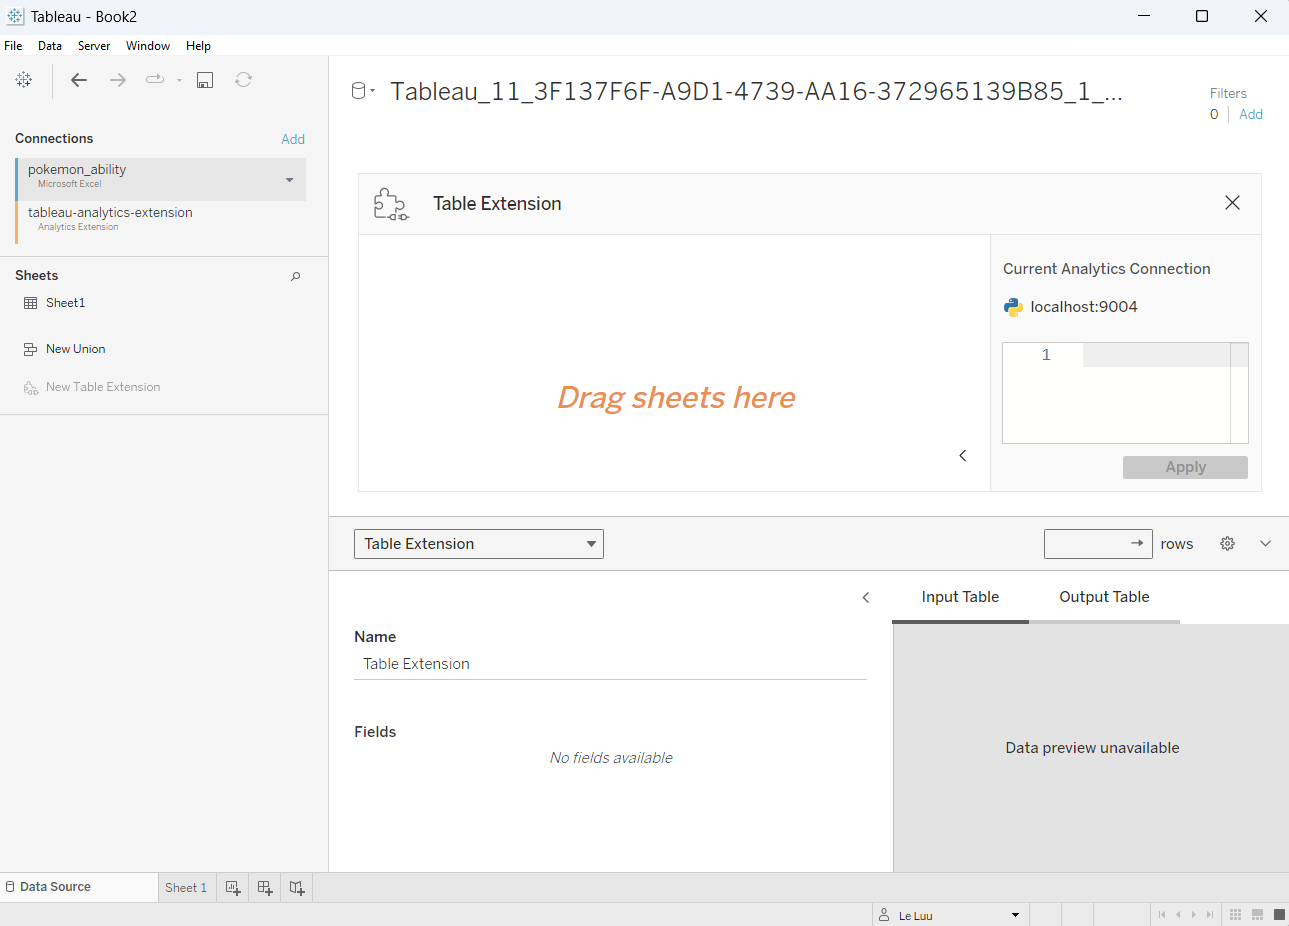Click the forward arrow in toolbar

click(x=118, y=80)
